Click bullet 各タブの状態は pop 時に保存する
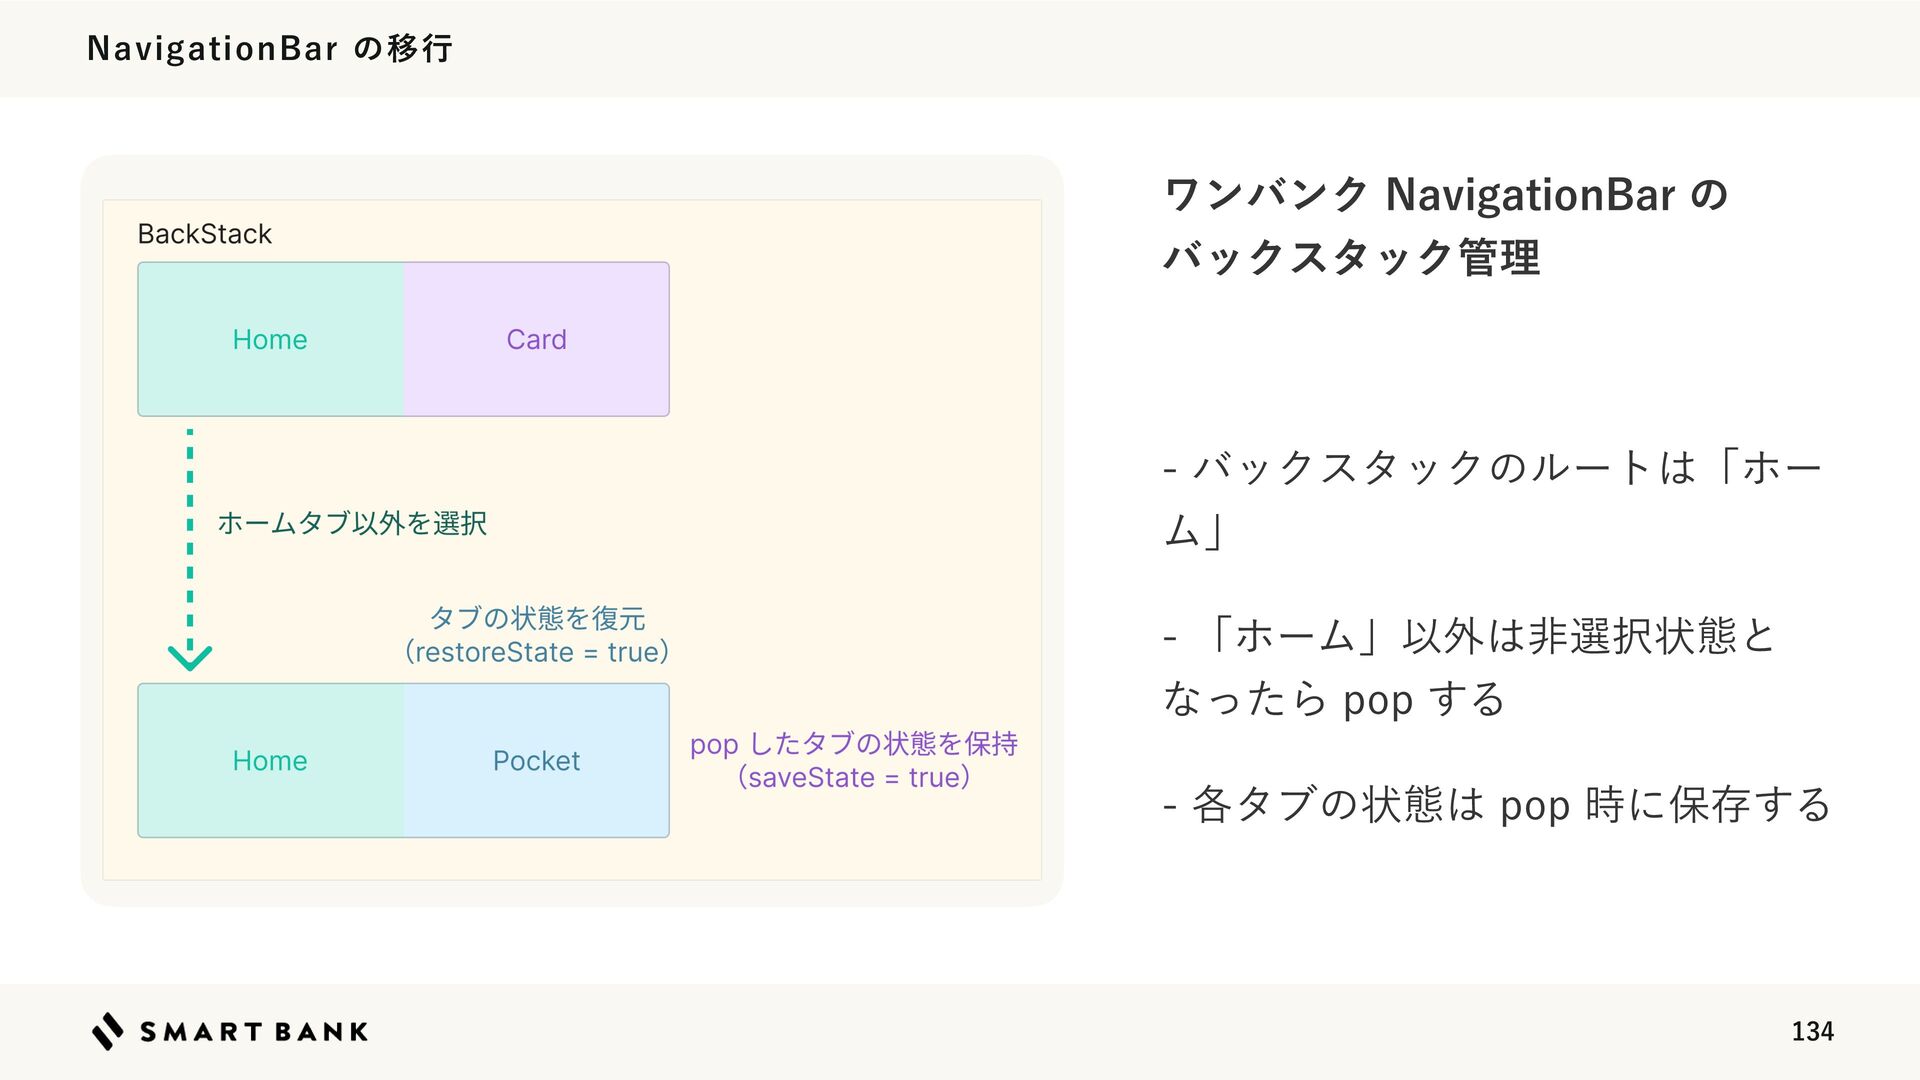The width and height of the screenshot is (1920, 1080). pos(1497,804)
